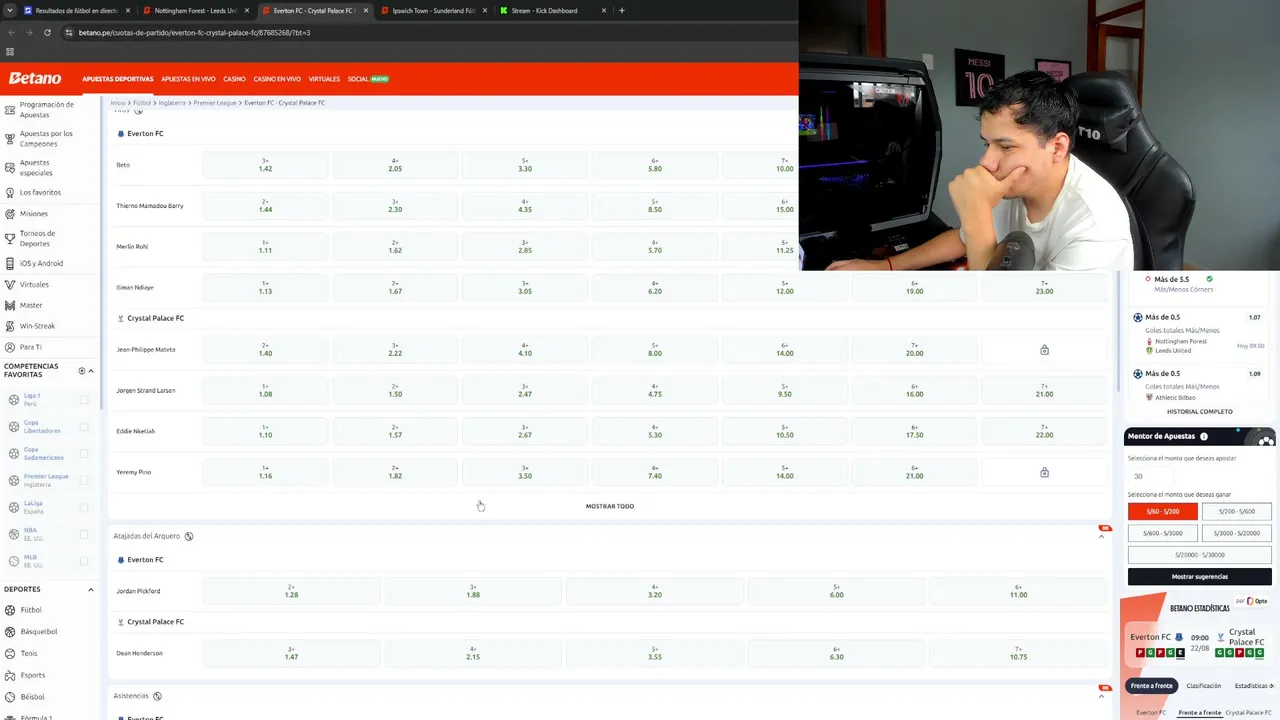The width and height of the screenshot is (1280, 720).
Task: Click info icon next to Mentor de Apuestas
Action: pos(1203,437)
